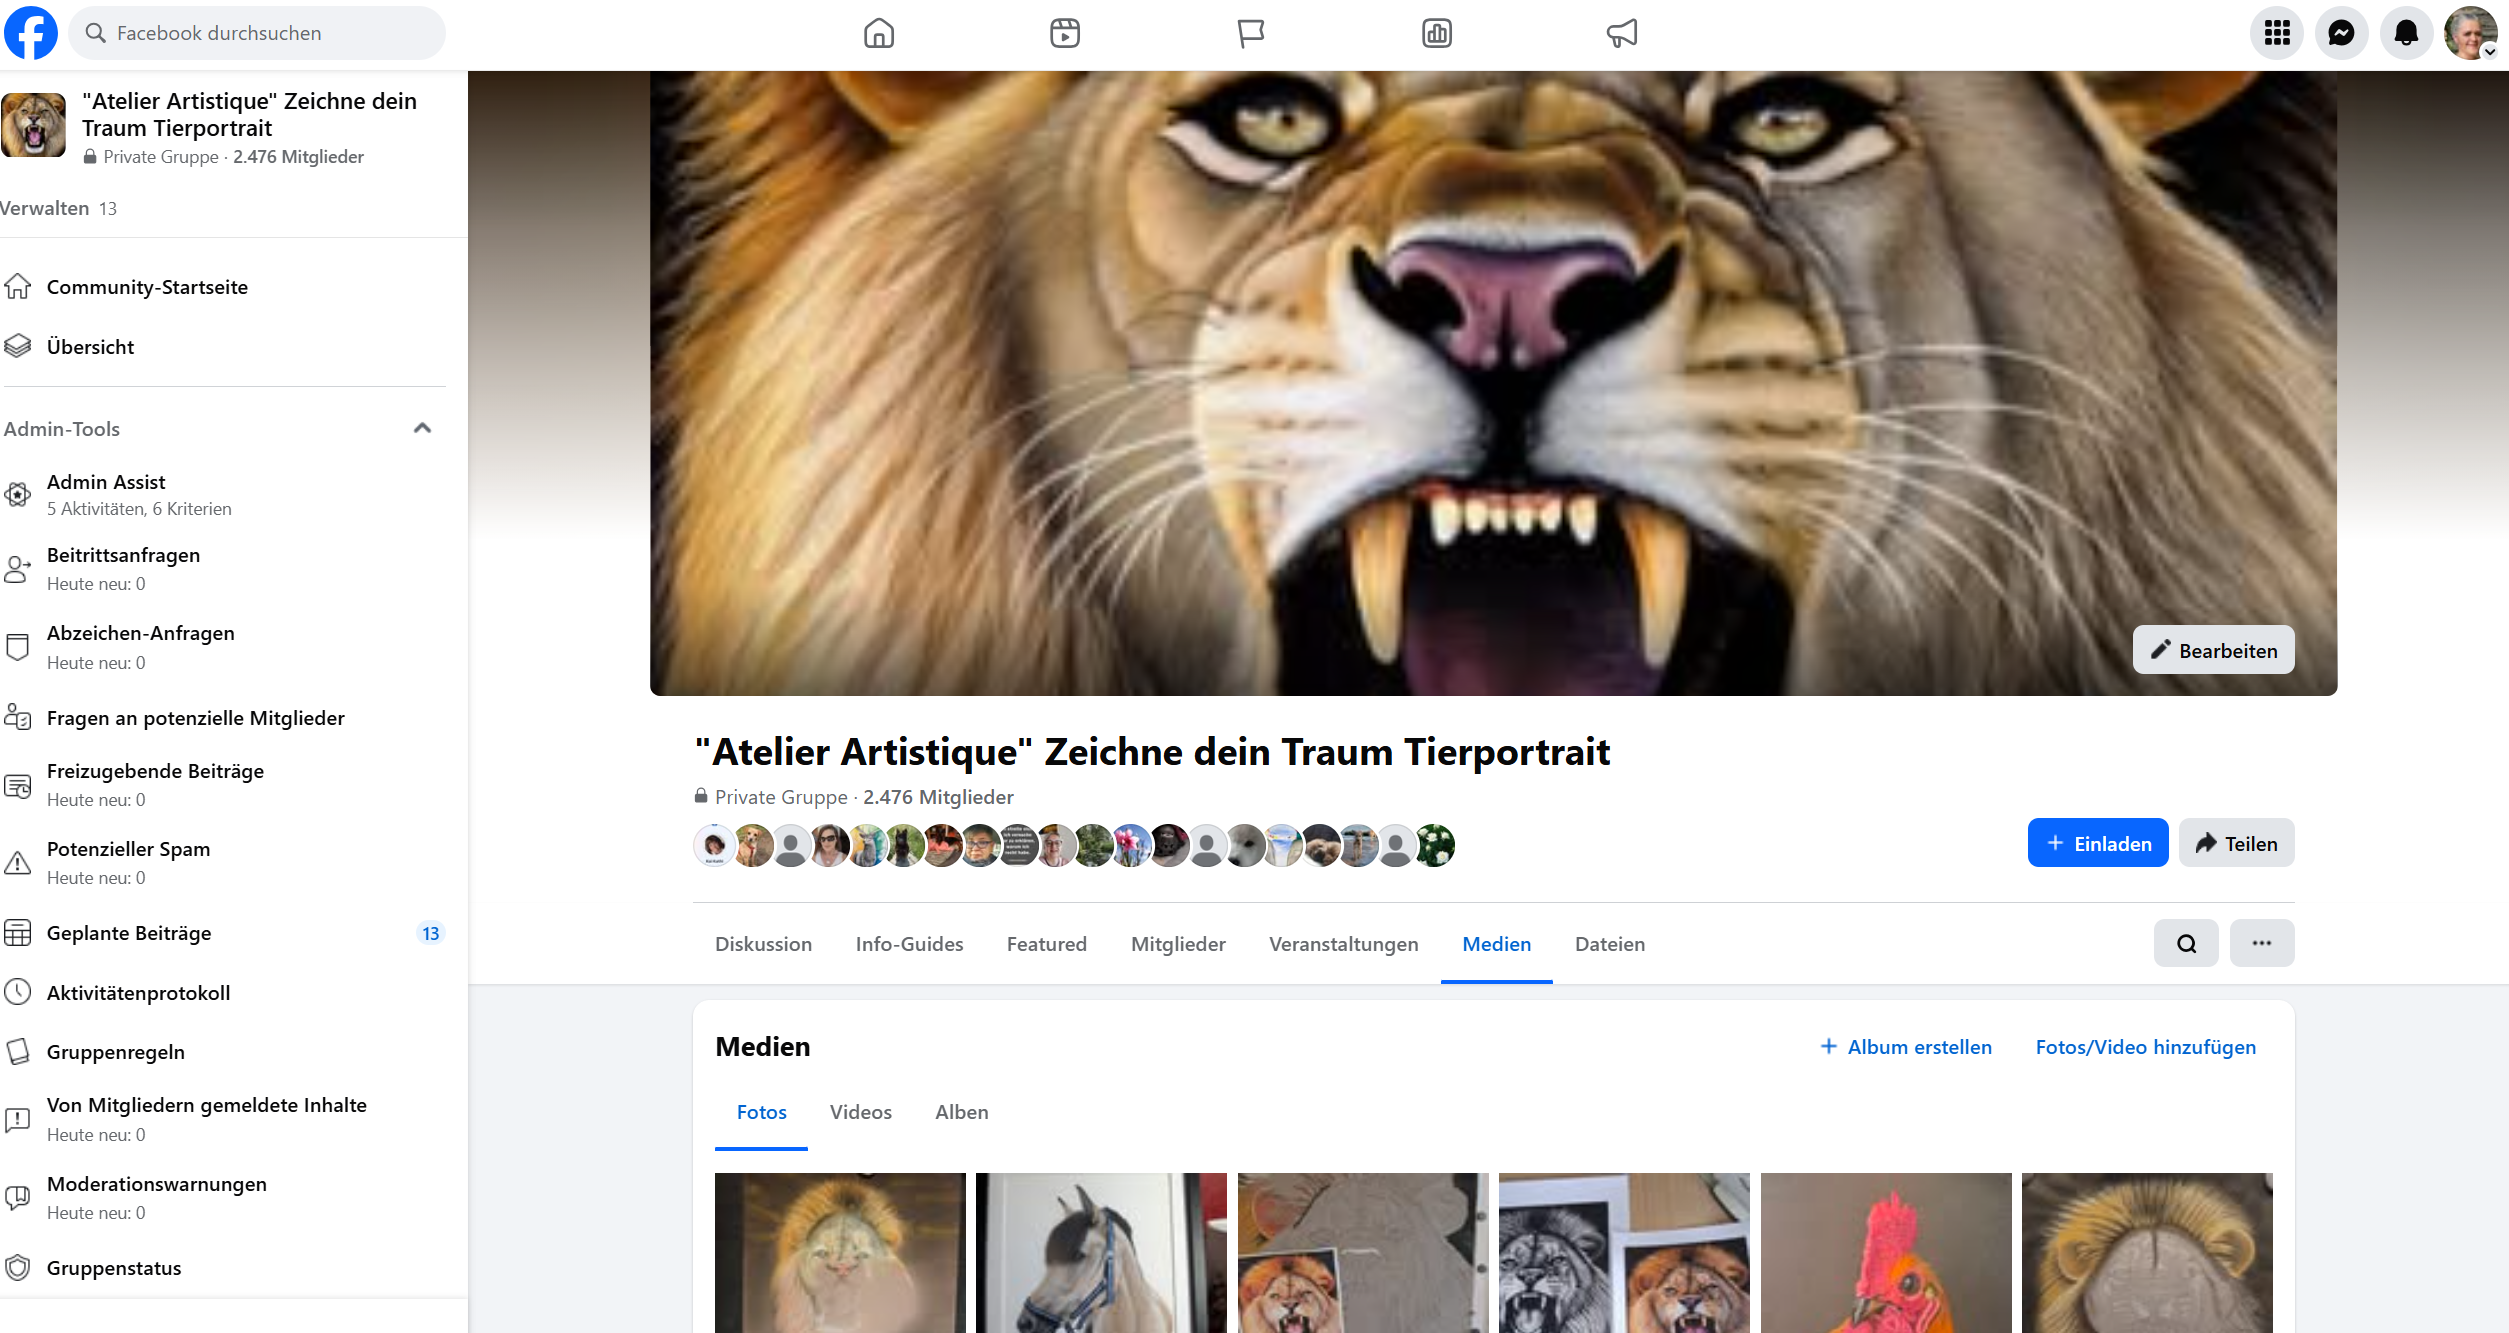Click the Bearbeiten cover photo button
This screenshot has height=1333, width=2509.
[2213, 650]
